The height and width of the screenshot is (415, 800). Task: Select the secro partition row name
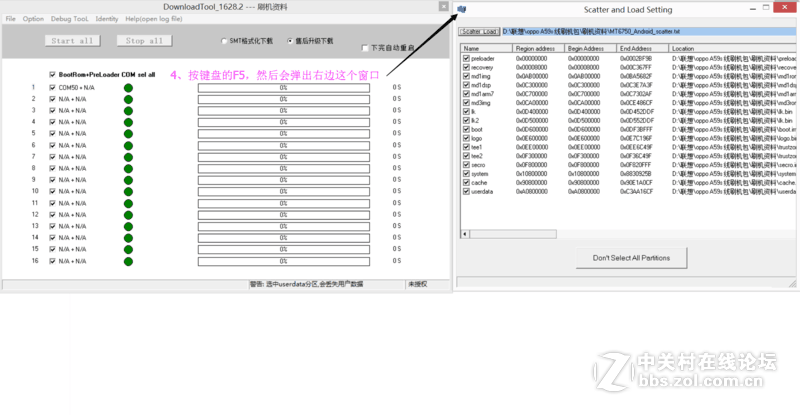point(478,165)
